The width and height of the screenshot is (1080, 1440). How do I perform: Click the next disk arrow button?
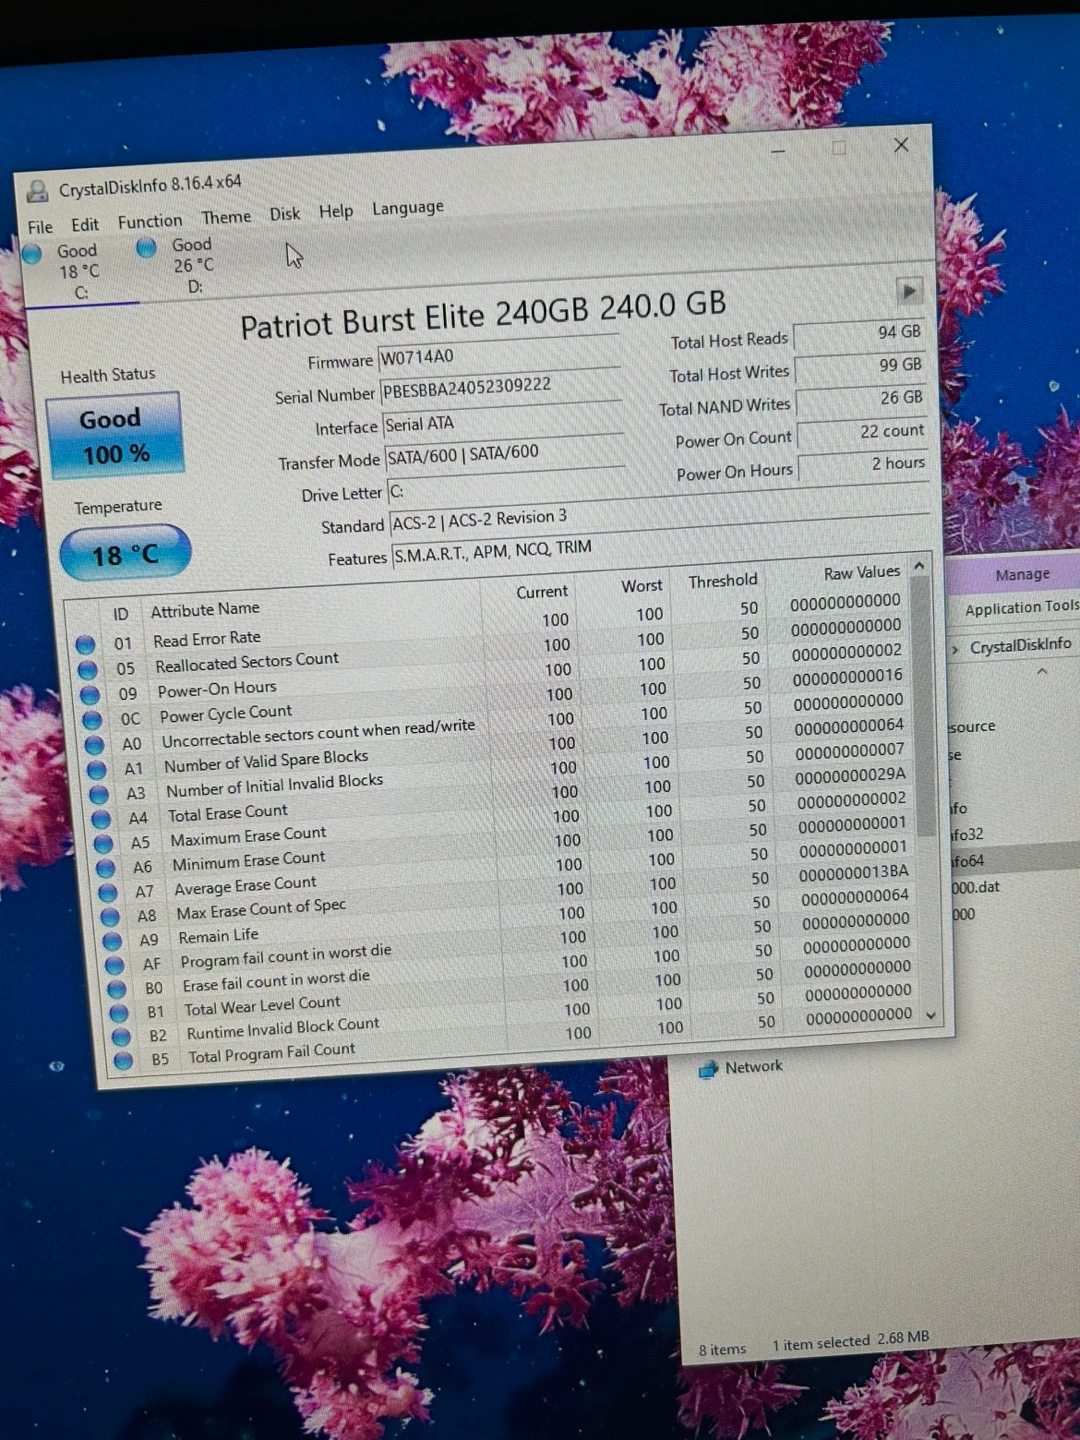pos(909,291)
